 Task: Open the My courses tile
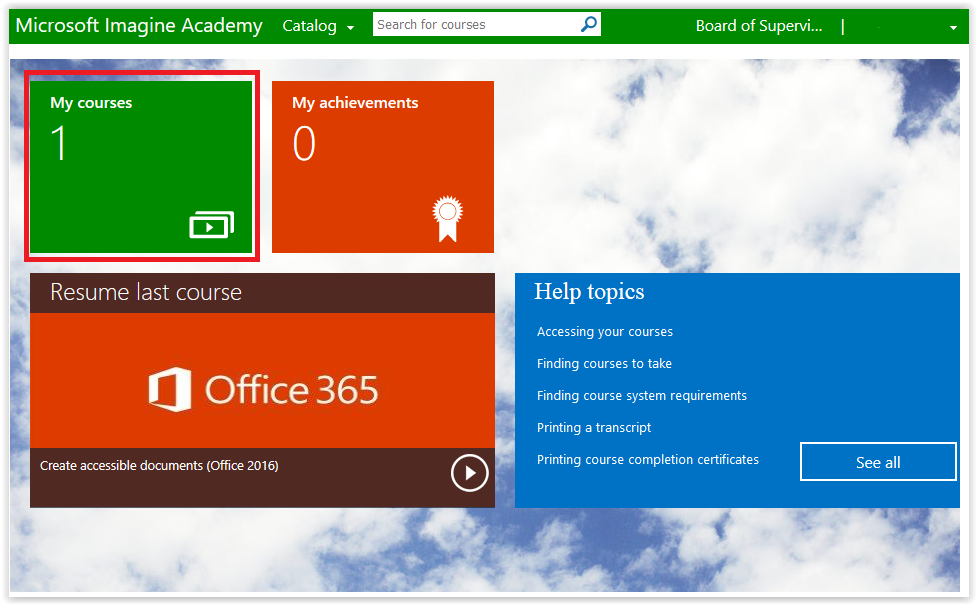click(x=141, y=166)
